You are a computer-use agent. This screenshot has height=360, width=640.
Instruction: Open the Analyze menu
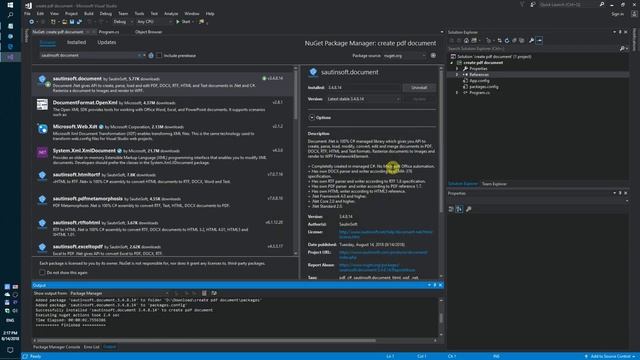click(x=171, y=13)
